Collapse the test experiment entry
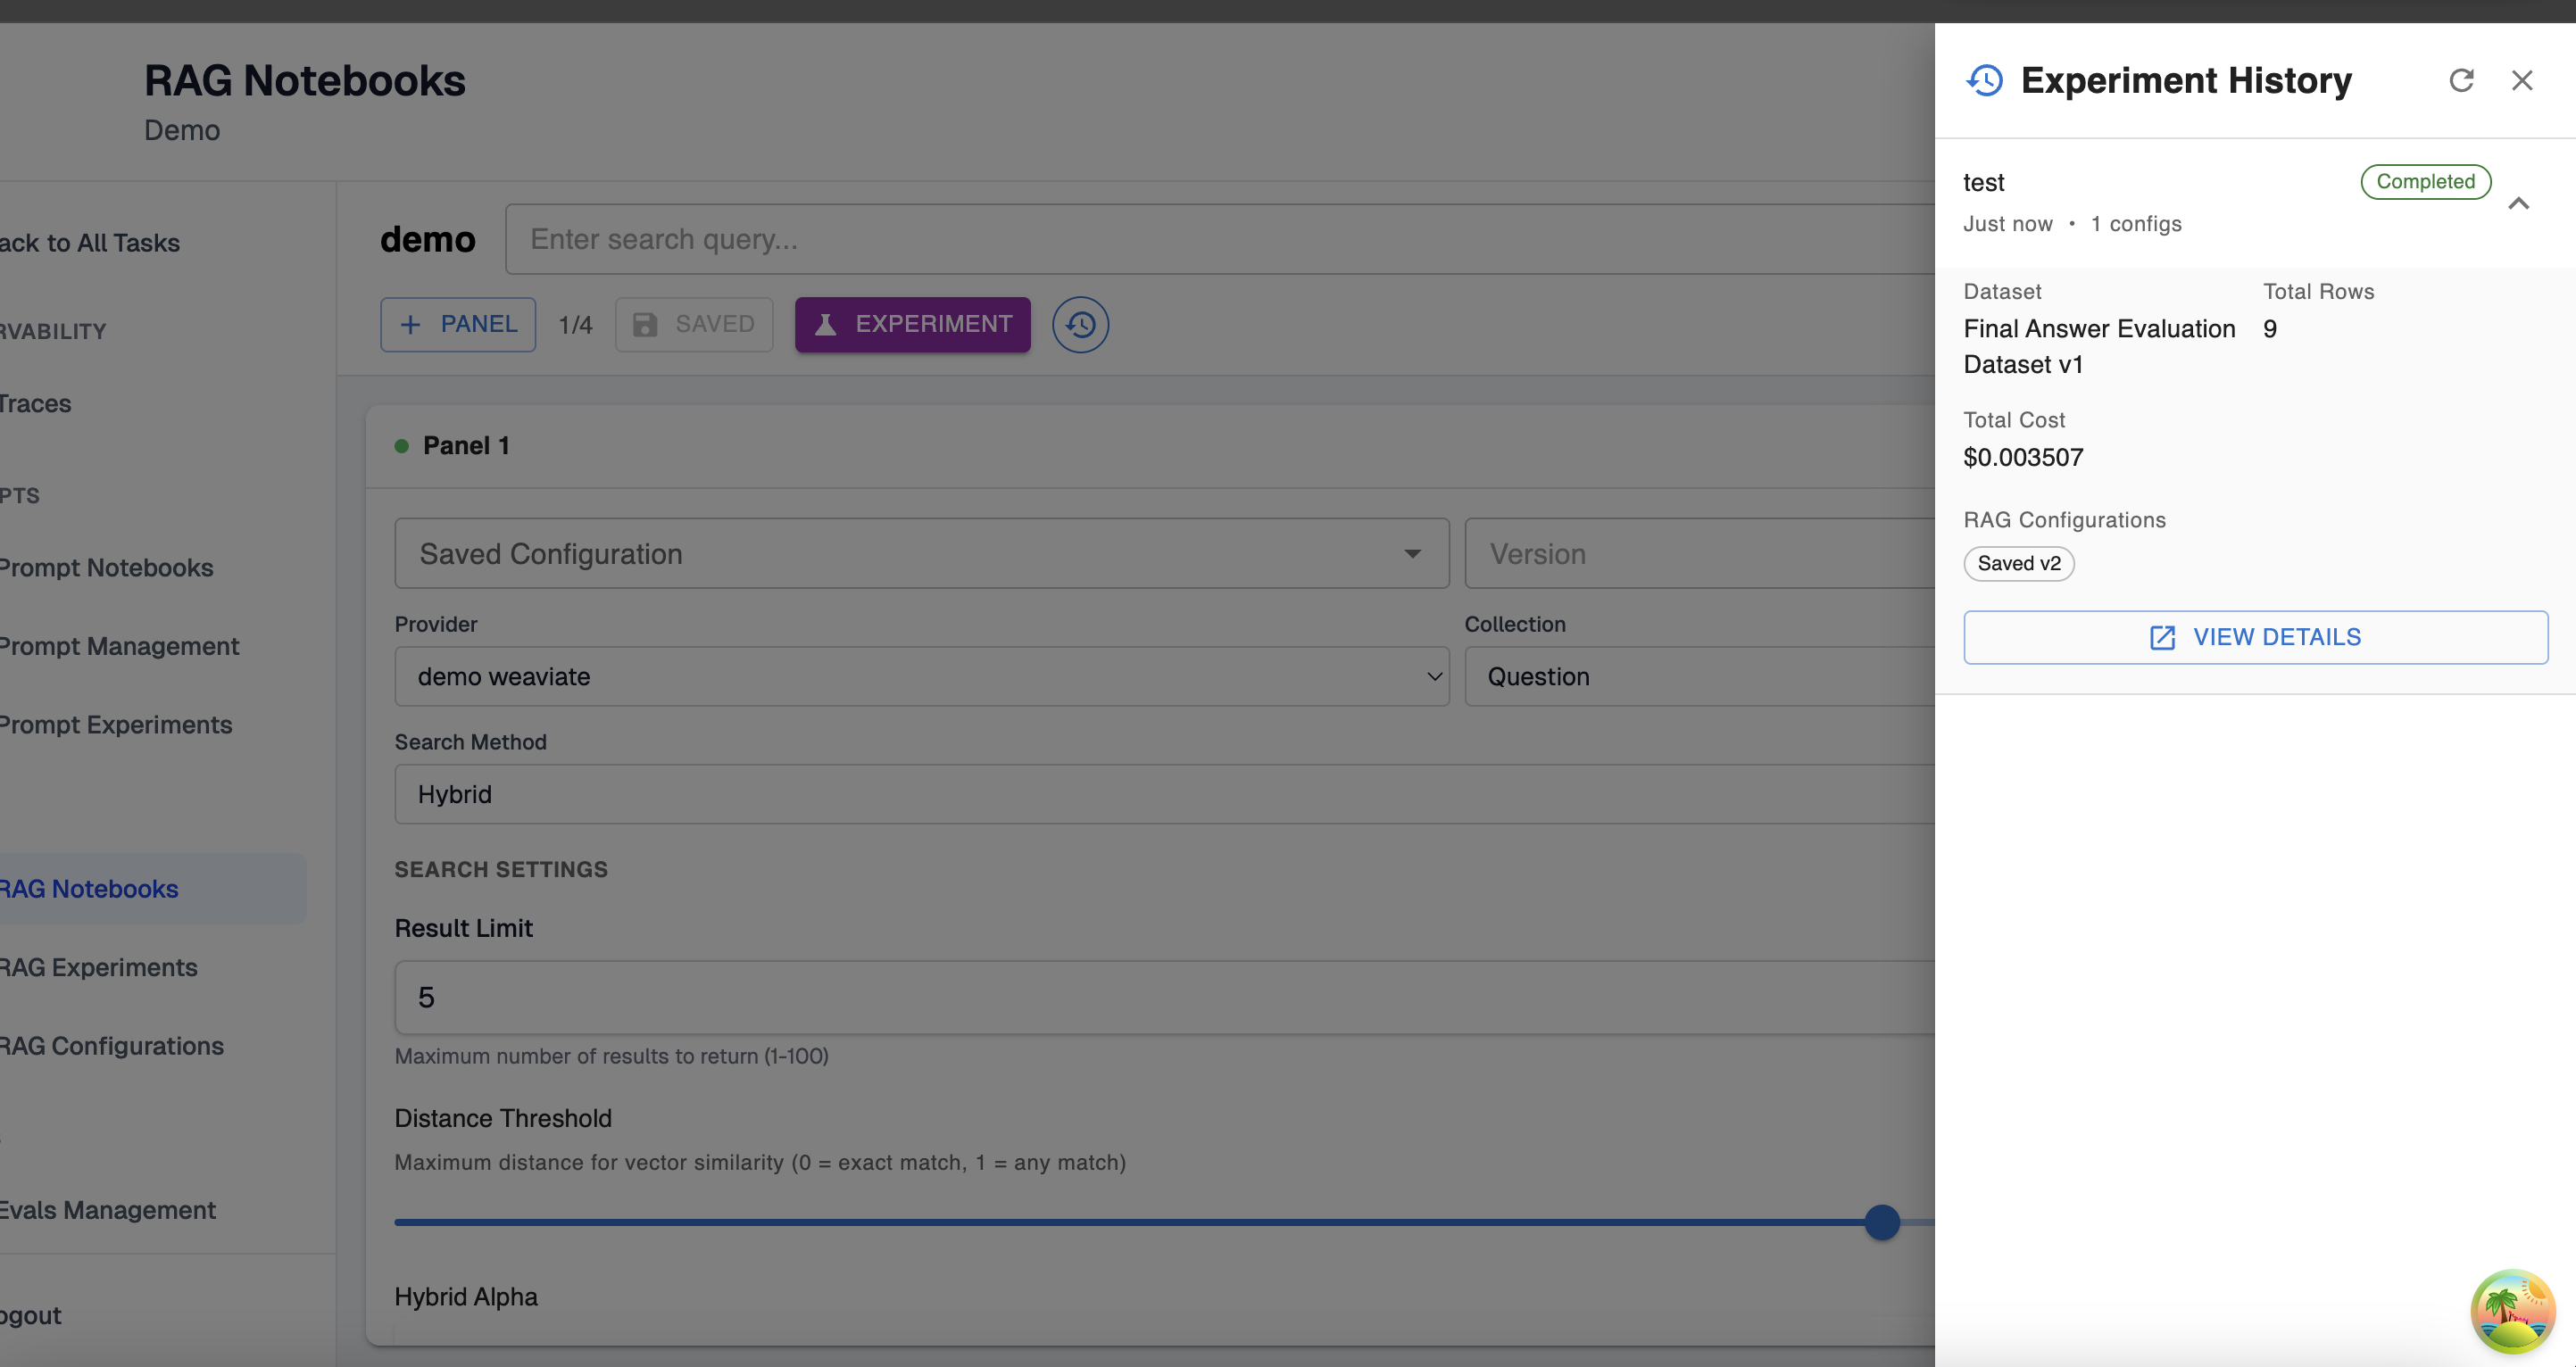 pyautogui.click(x=2518, y=203)
